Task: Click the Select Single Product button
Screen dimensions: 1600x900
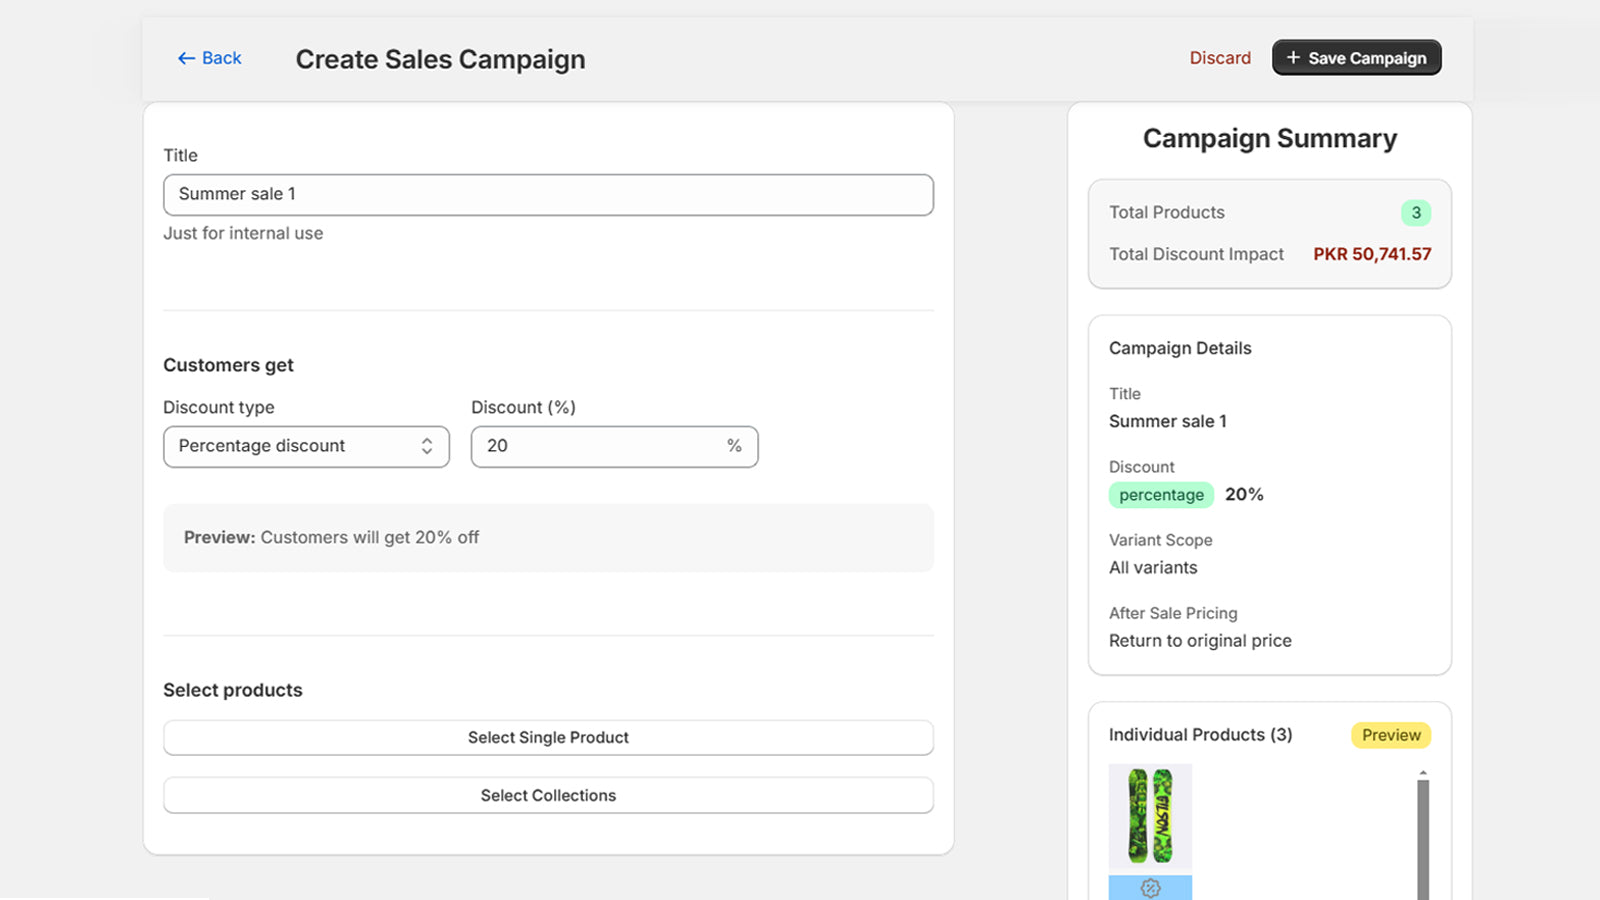Action: coord(548,737)
